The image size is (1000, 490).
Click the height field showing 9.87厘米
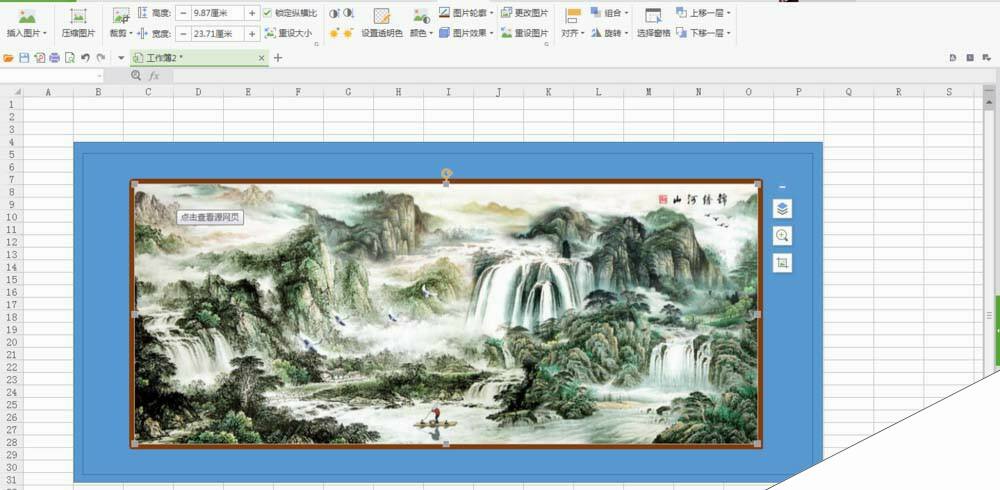pos(217,13)
